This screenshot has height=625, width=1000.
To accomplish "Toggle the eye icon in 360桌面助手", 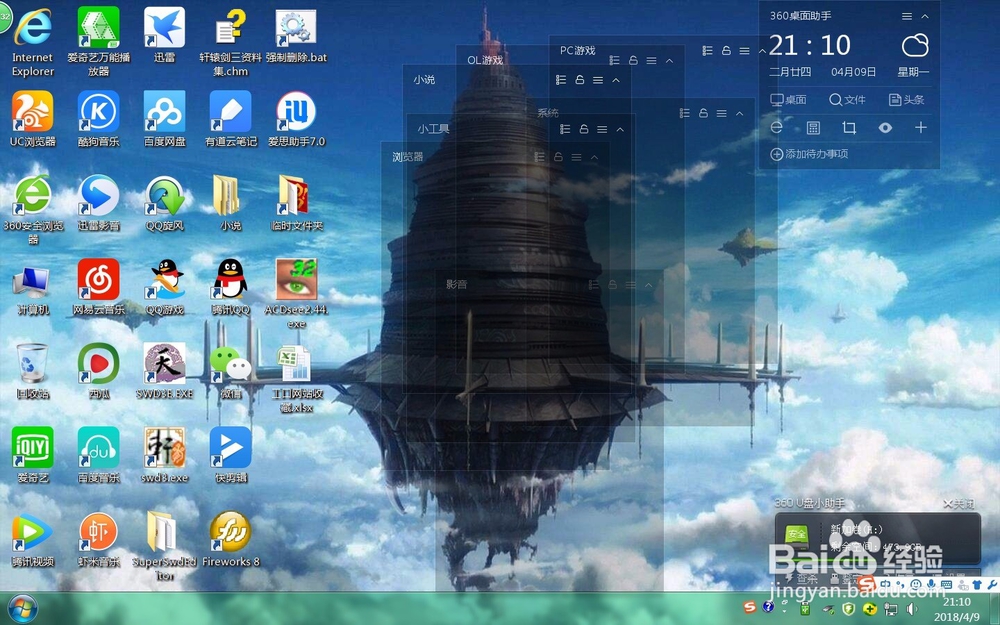I will click(884, 128).
